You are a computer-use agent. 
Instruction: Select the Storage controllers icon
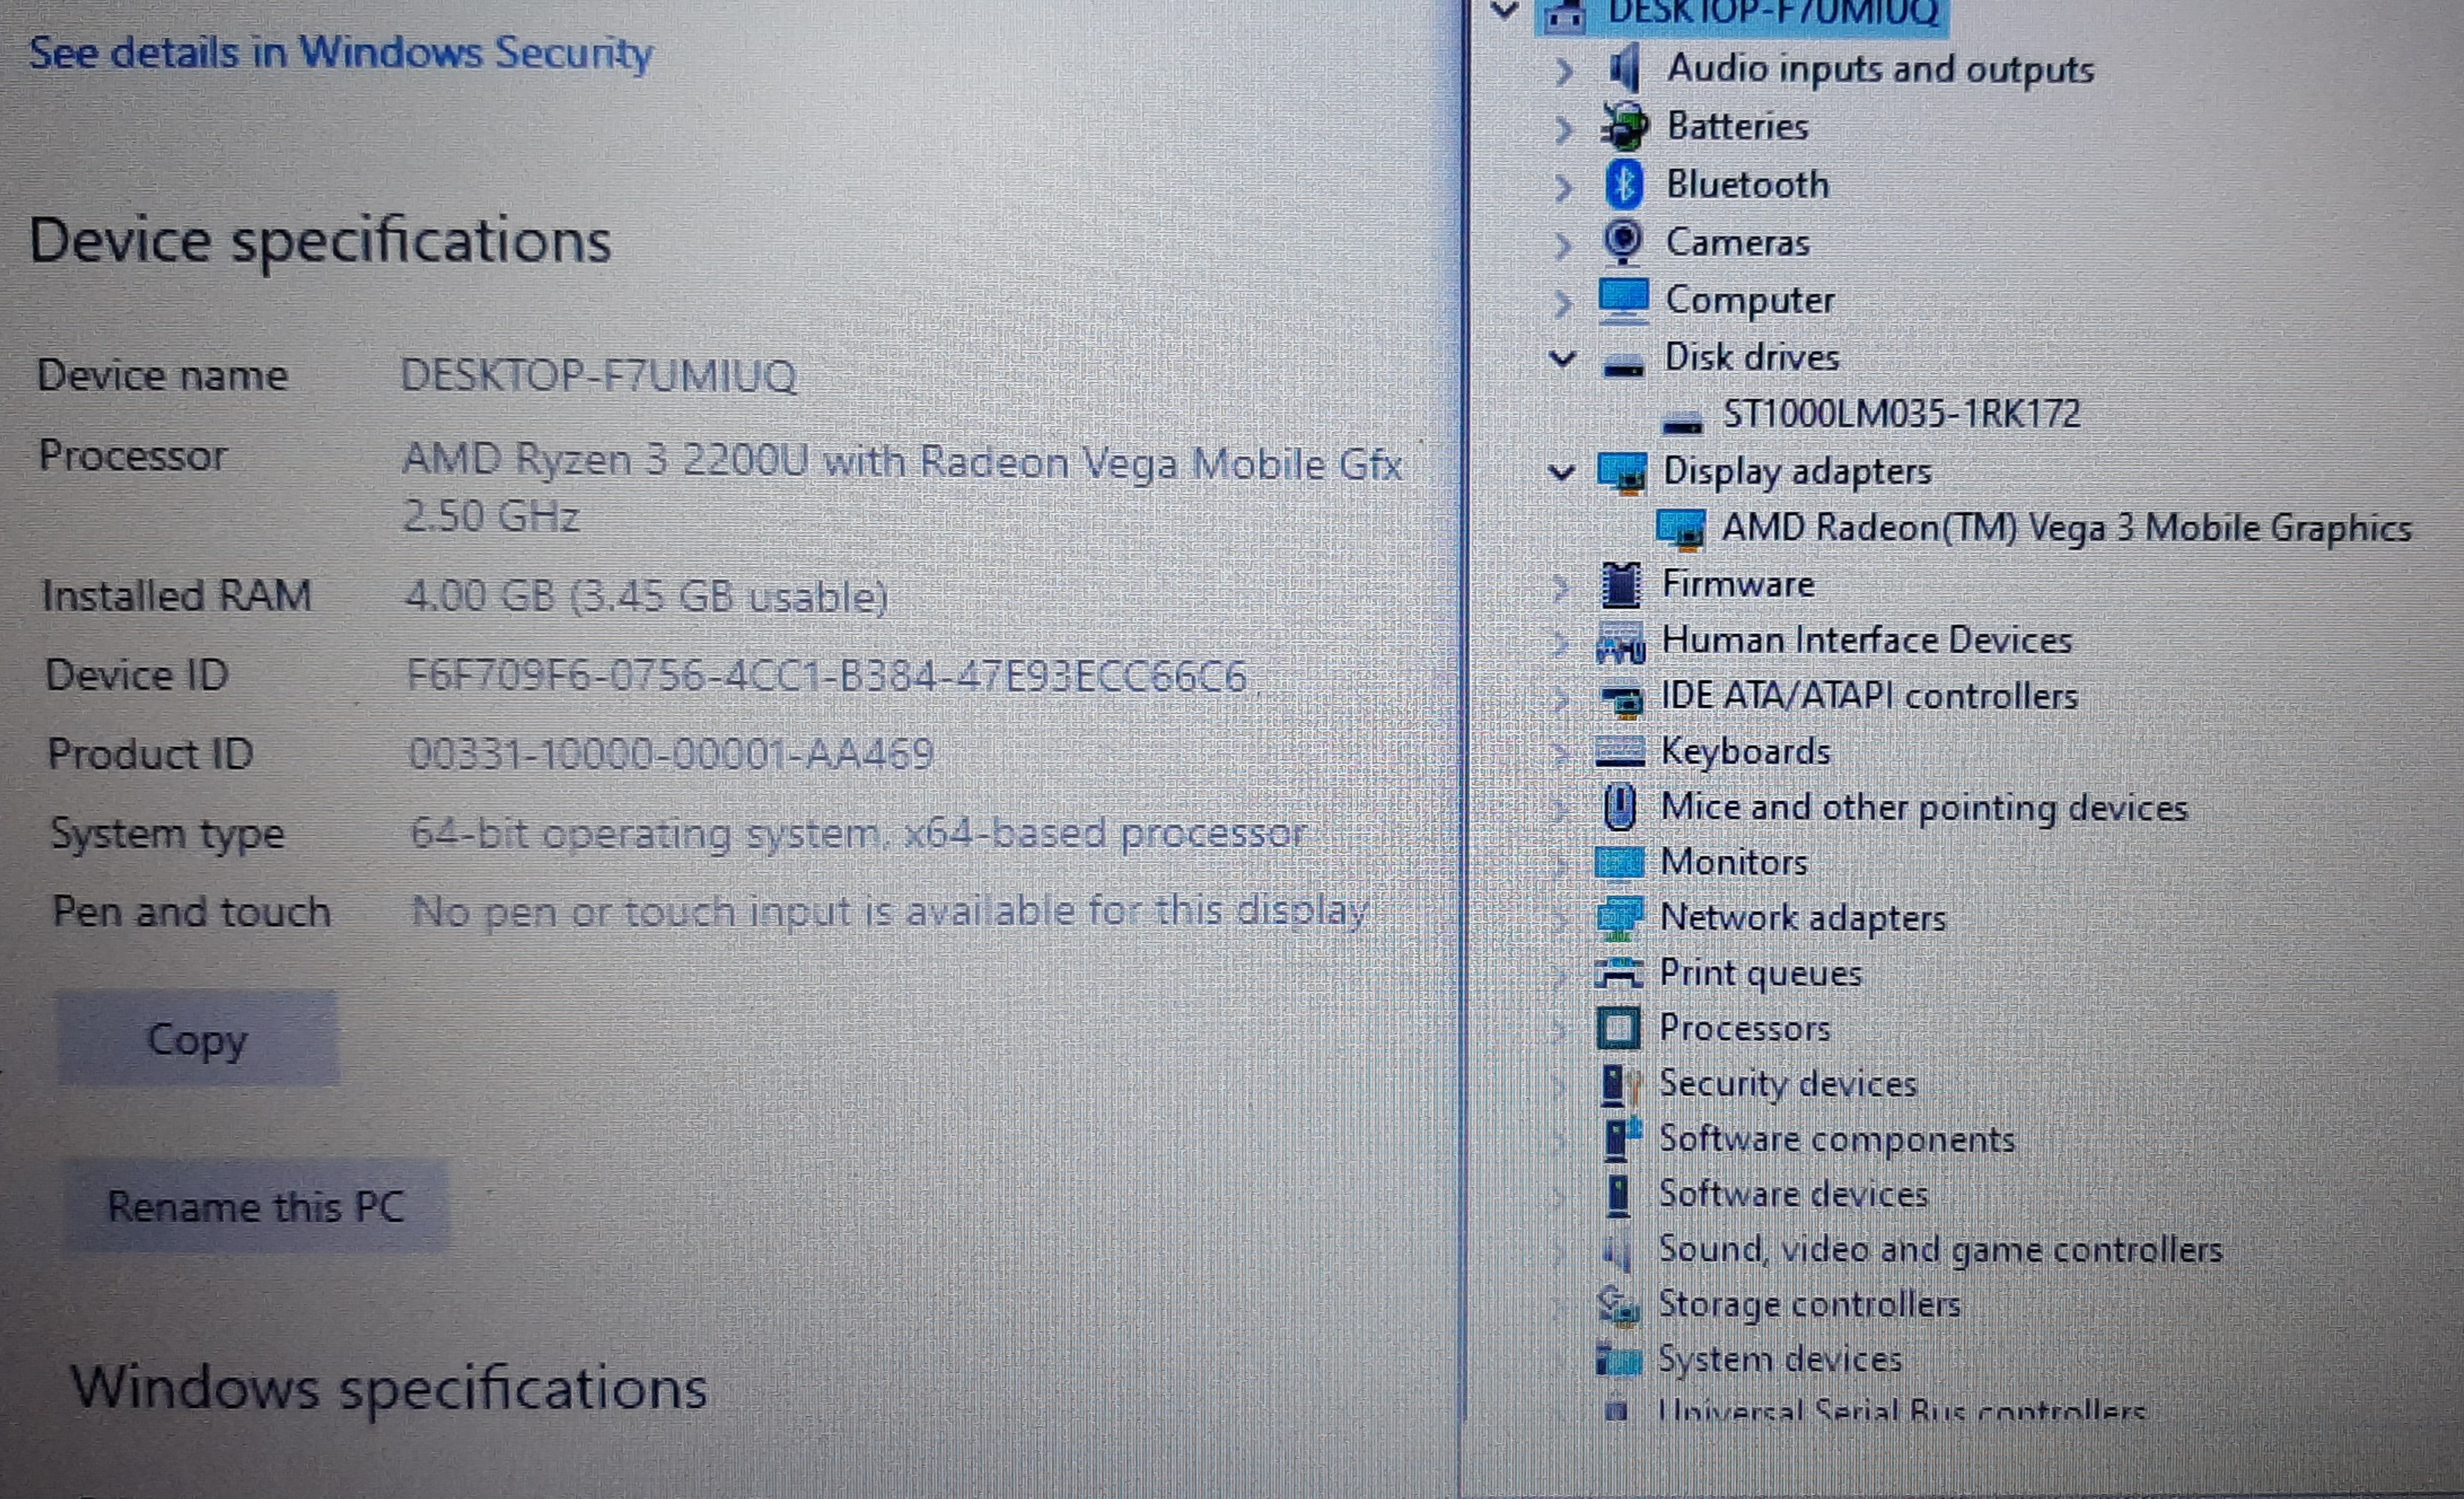click(x=1620, y=1304)
